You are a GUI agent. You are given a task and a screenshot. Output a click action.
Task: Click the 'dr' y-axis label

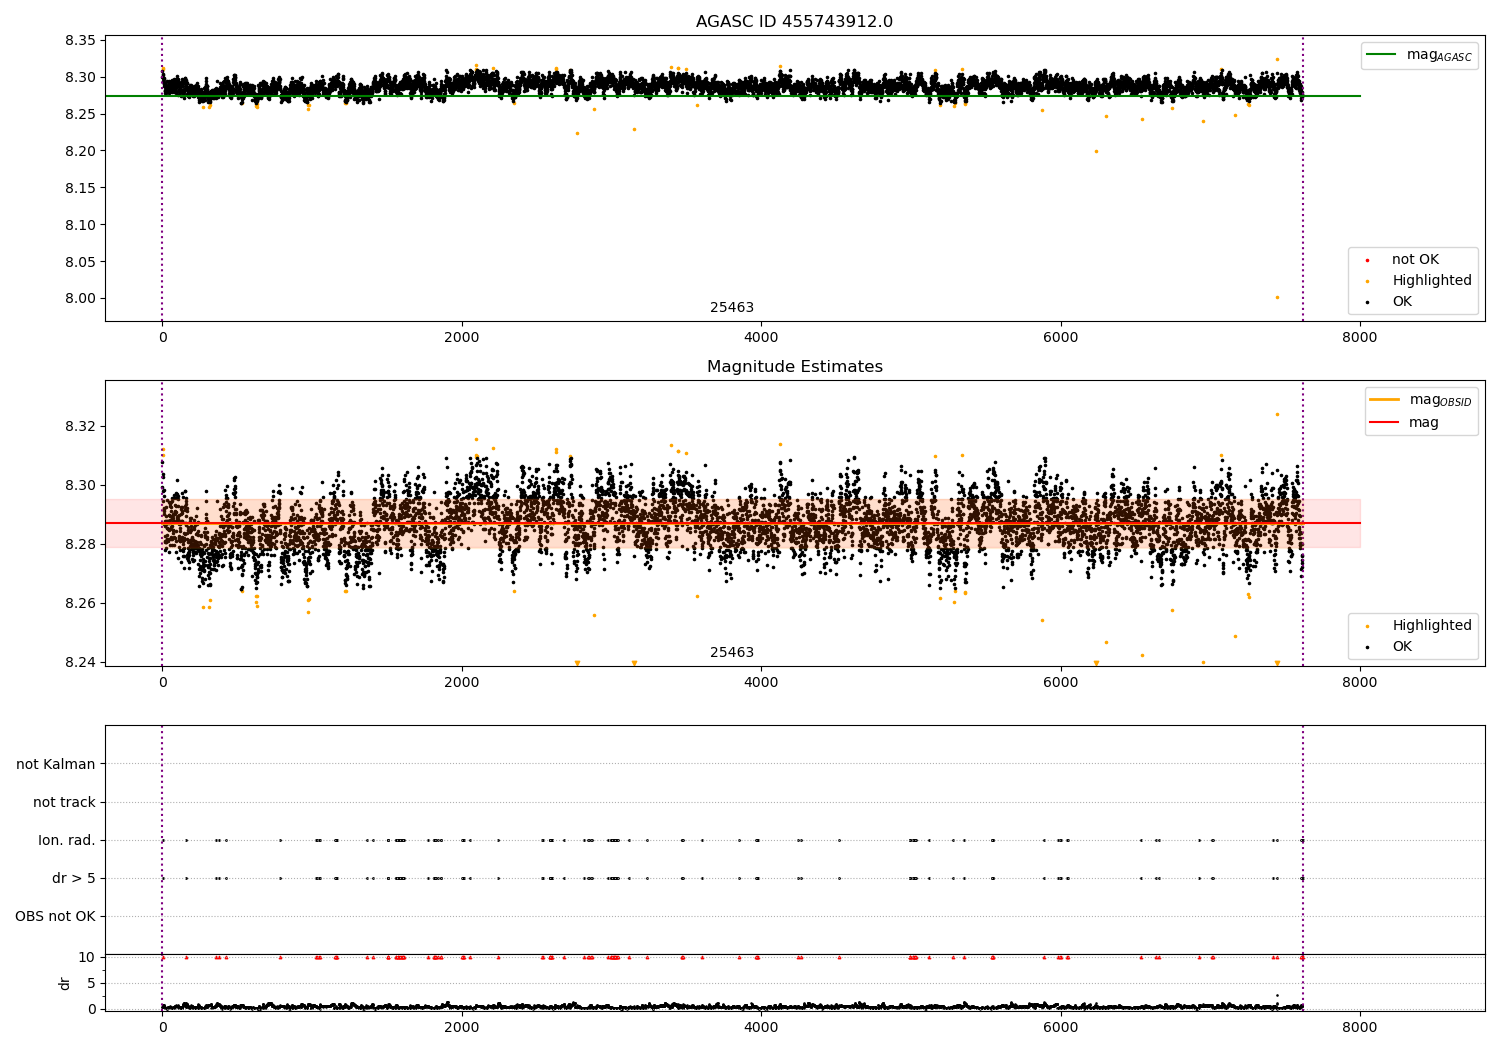pos(65,983)
